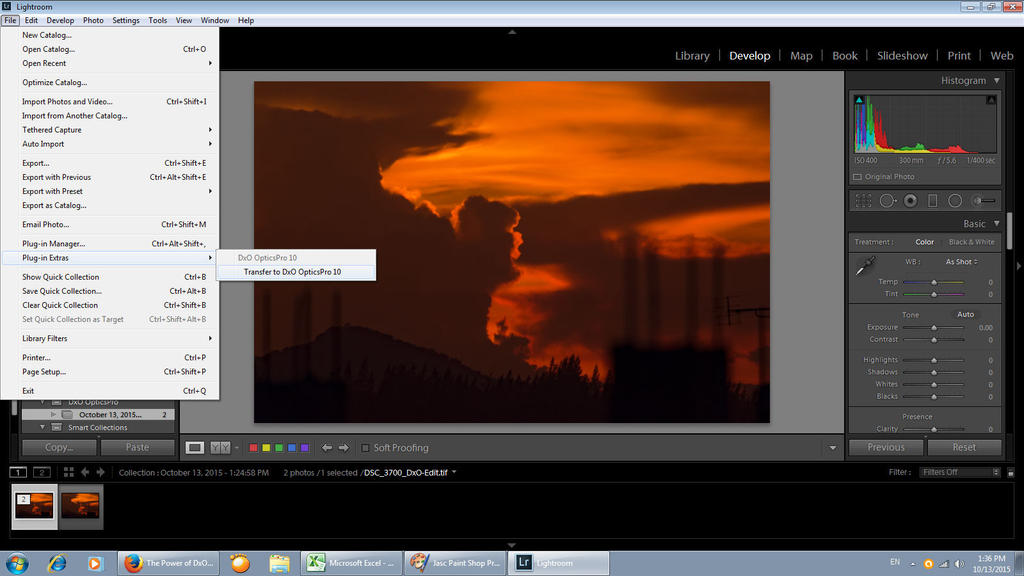Enable the Soft Proofing checkbox
Viewport: 1024px width, 576px height.
coord(366,448)
